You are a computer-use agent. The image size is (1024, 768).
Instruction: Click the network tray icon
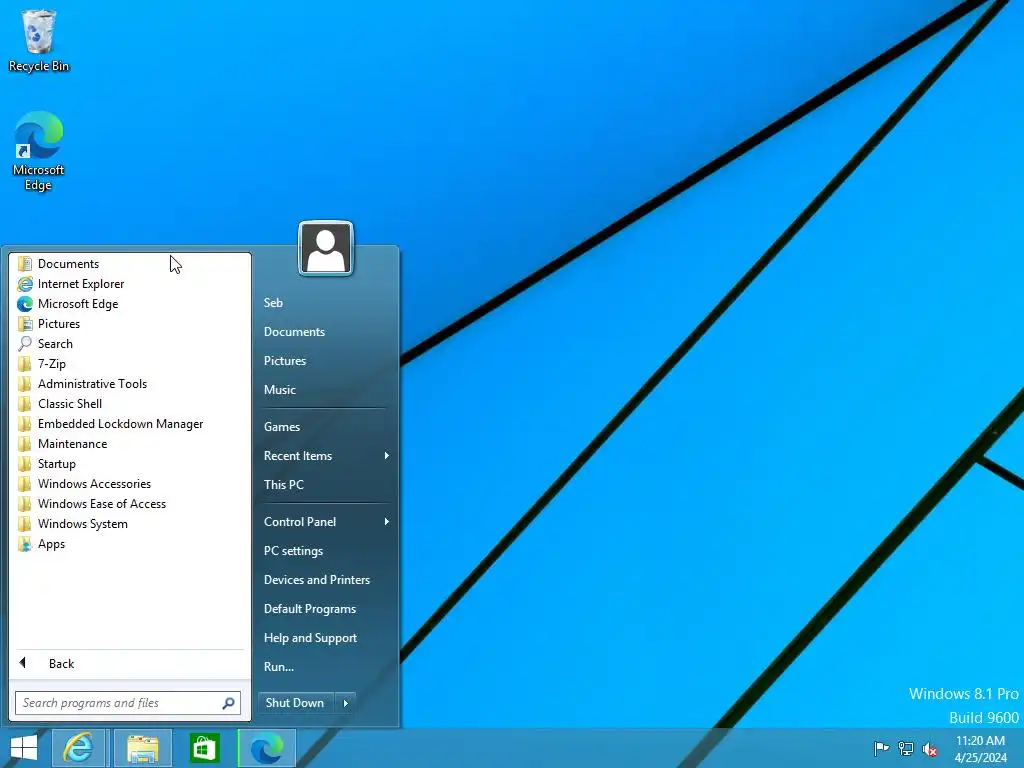coord(905,748)
